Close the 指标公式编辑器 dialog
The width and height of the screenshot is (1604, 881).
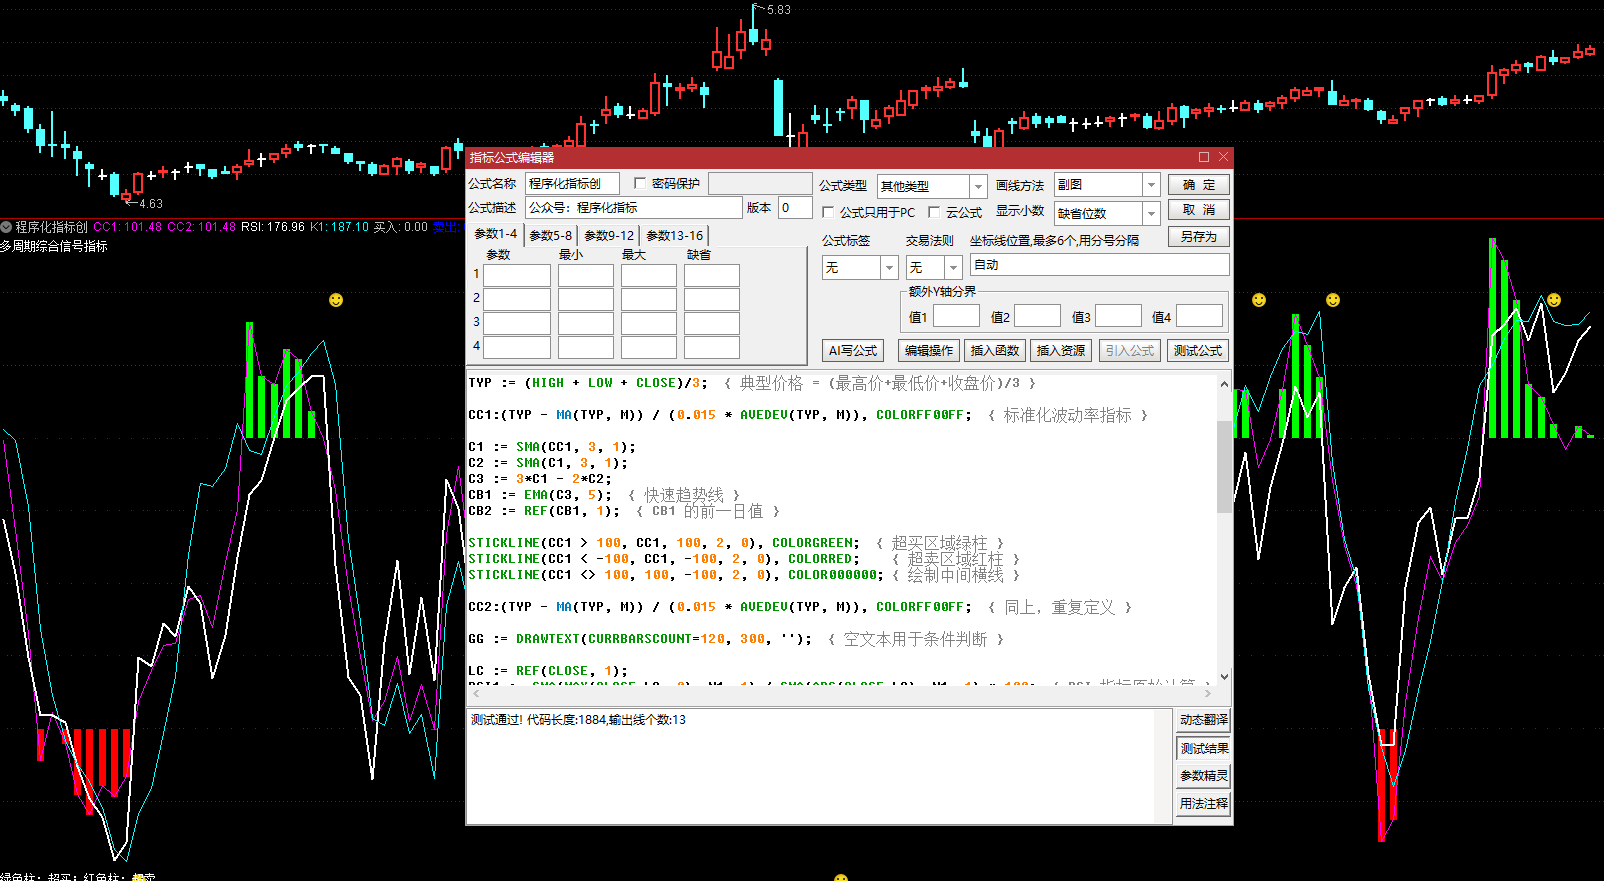pyautogui.click(x=1223, y=157)
